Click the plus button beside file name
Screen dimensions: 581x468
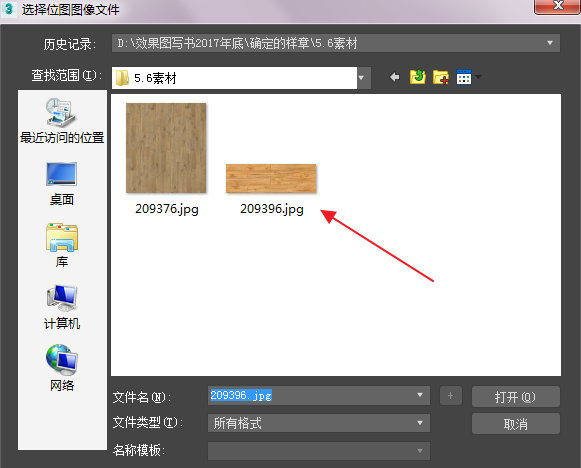451,396
